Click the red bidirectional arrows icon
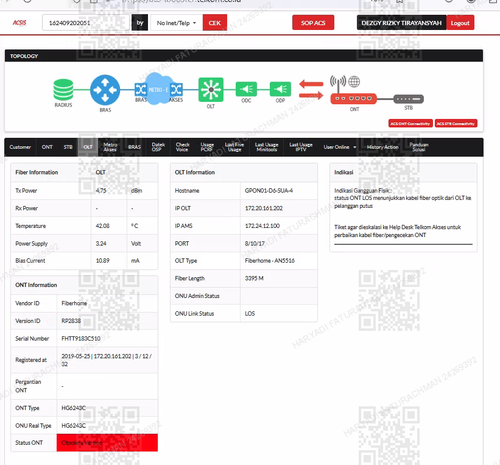The width and height of the screenshot is (500, 465). point(311,89)
